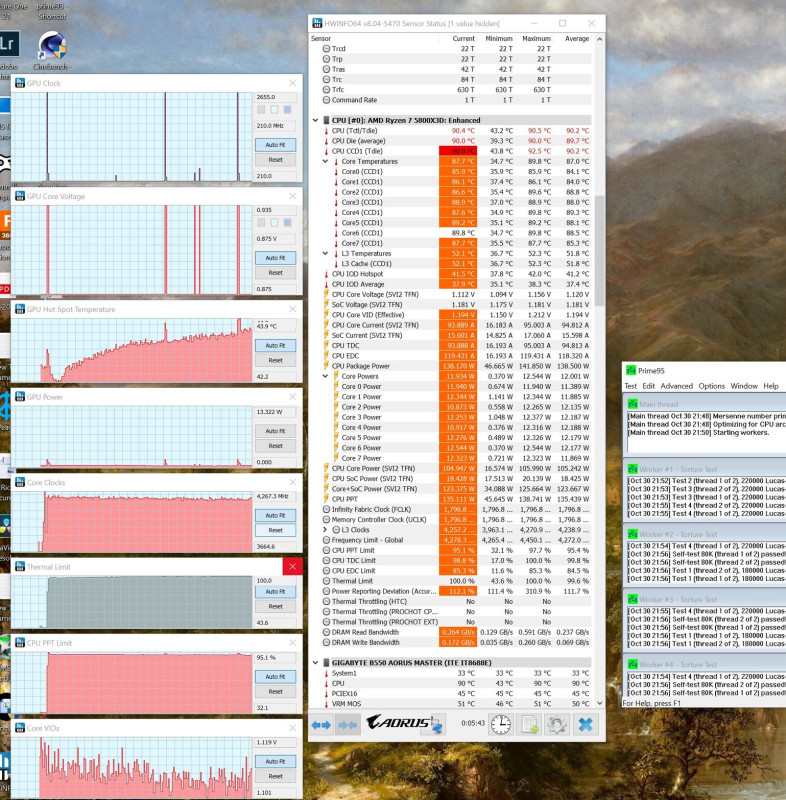This screenshot has width=786, height=800.
Task: Select the Power Reporting Deviation row
Action: pos(451,591)
